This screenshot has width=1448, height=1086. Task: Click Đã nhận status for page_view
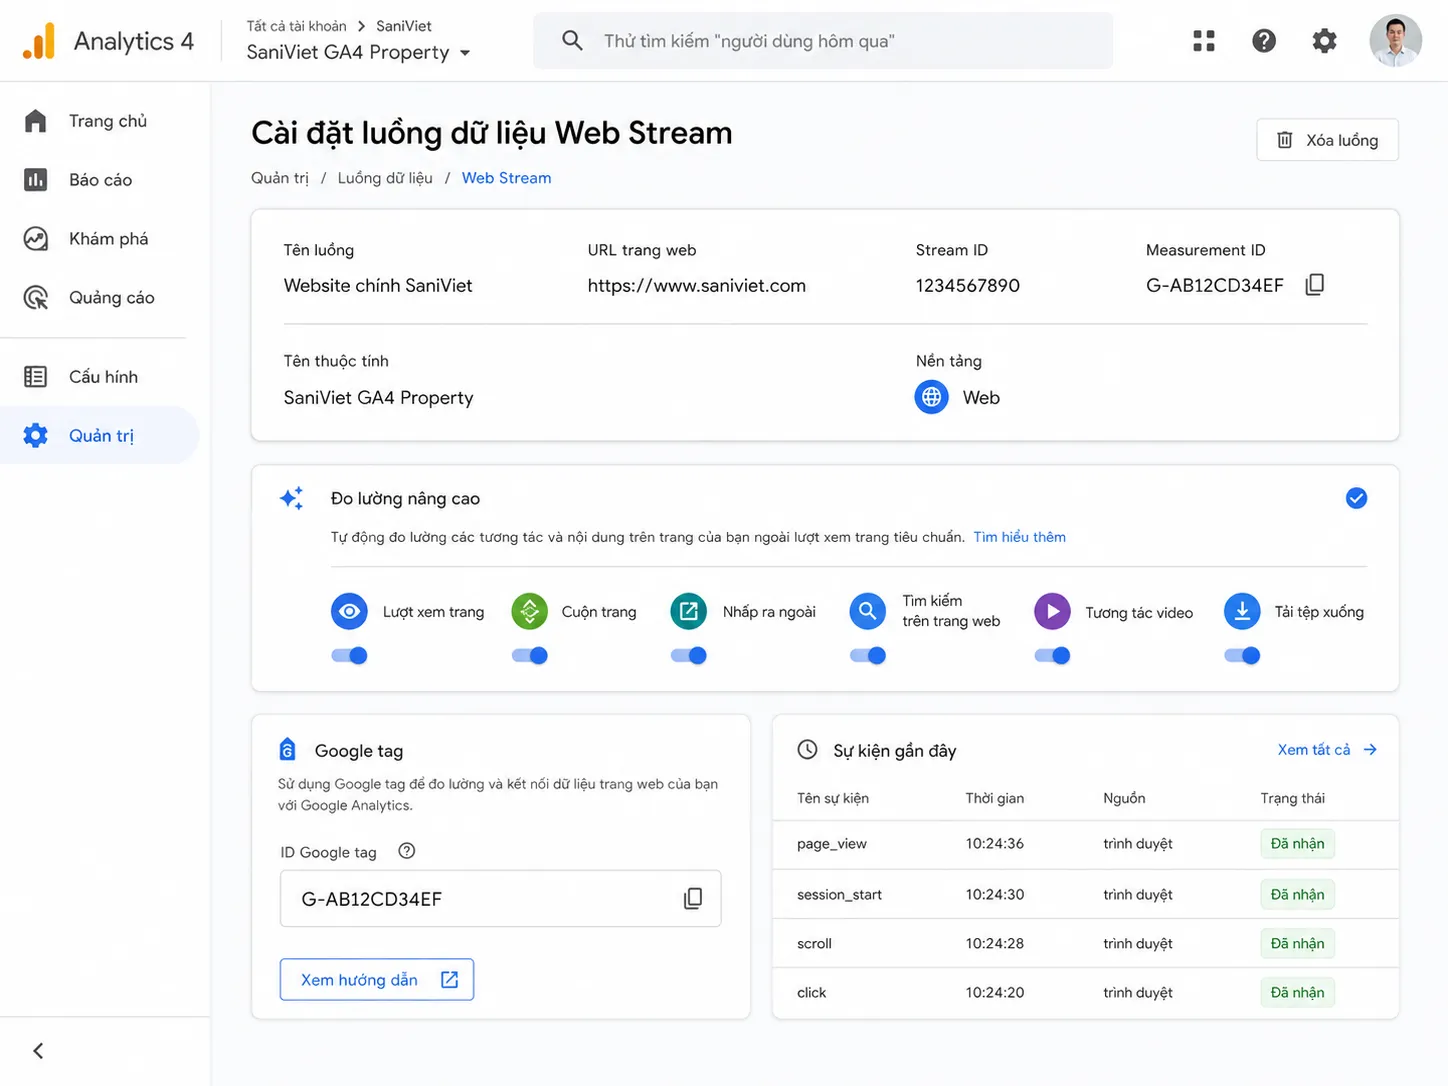coord(1297,843)
